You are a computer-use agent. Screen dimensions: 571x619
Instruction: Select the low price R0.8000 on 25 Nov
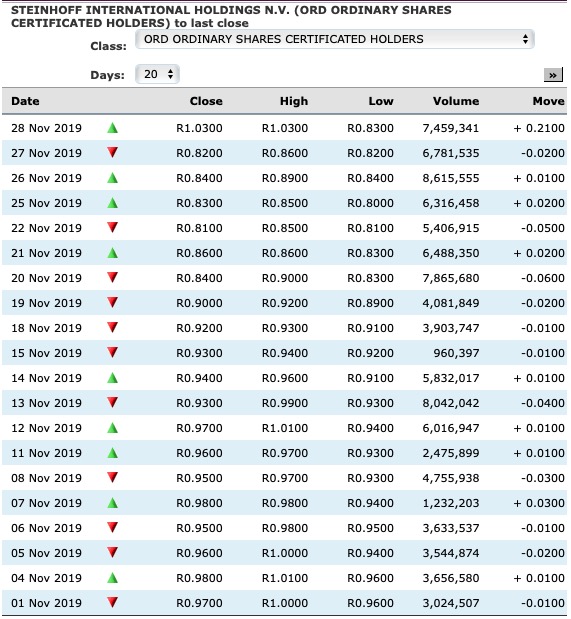370,203
